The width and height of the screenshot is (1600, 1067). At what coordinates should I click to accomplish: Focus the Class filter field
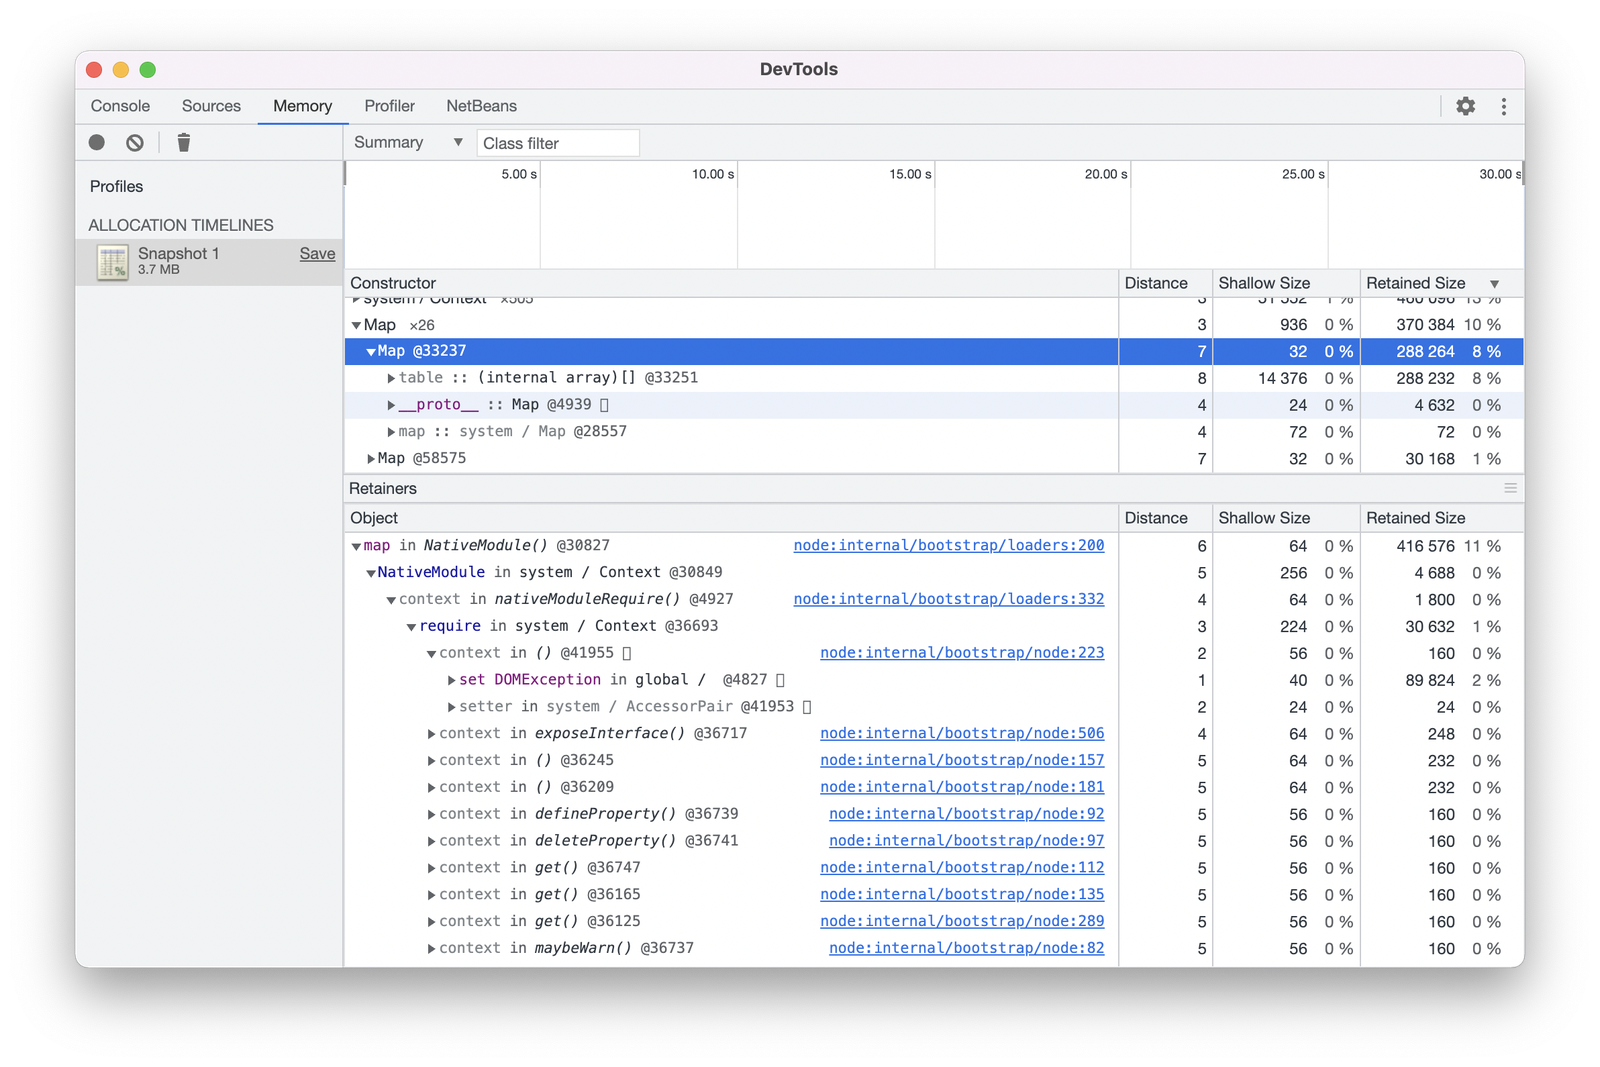coord(557,143)
